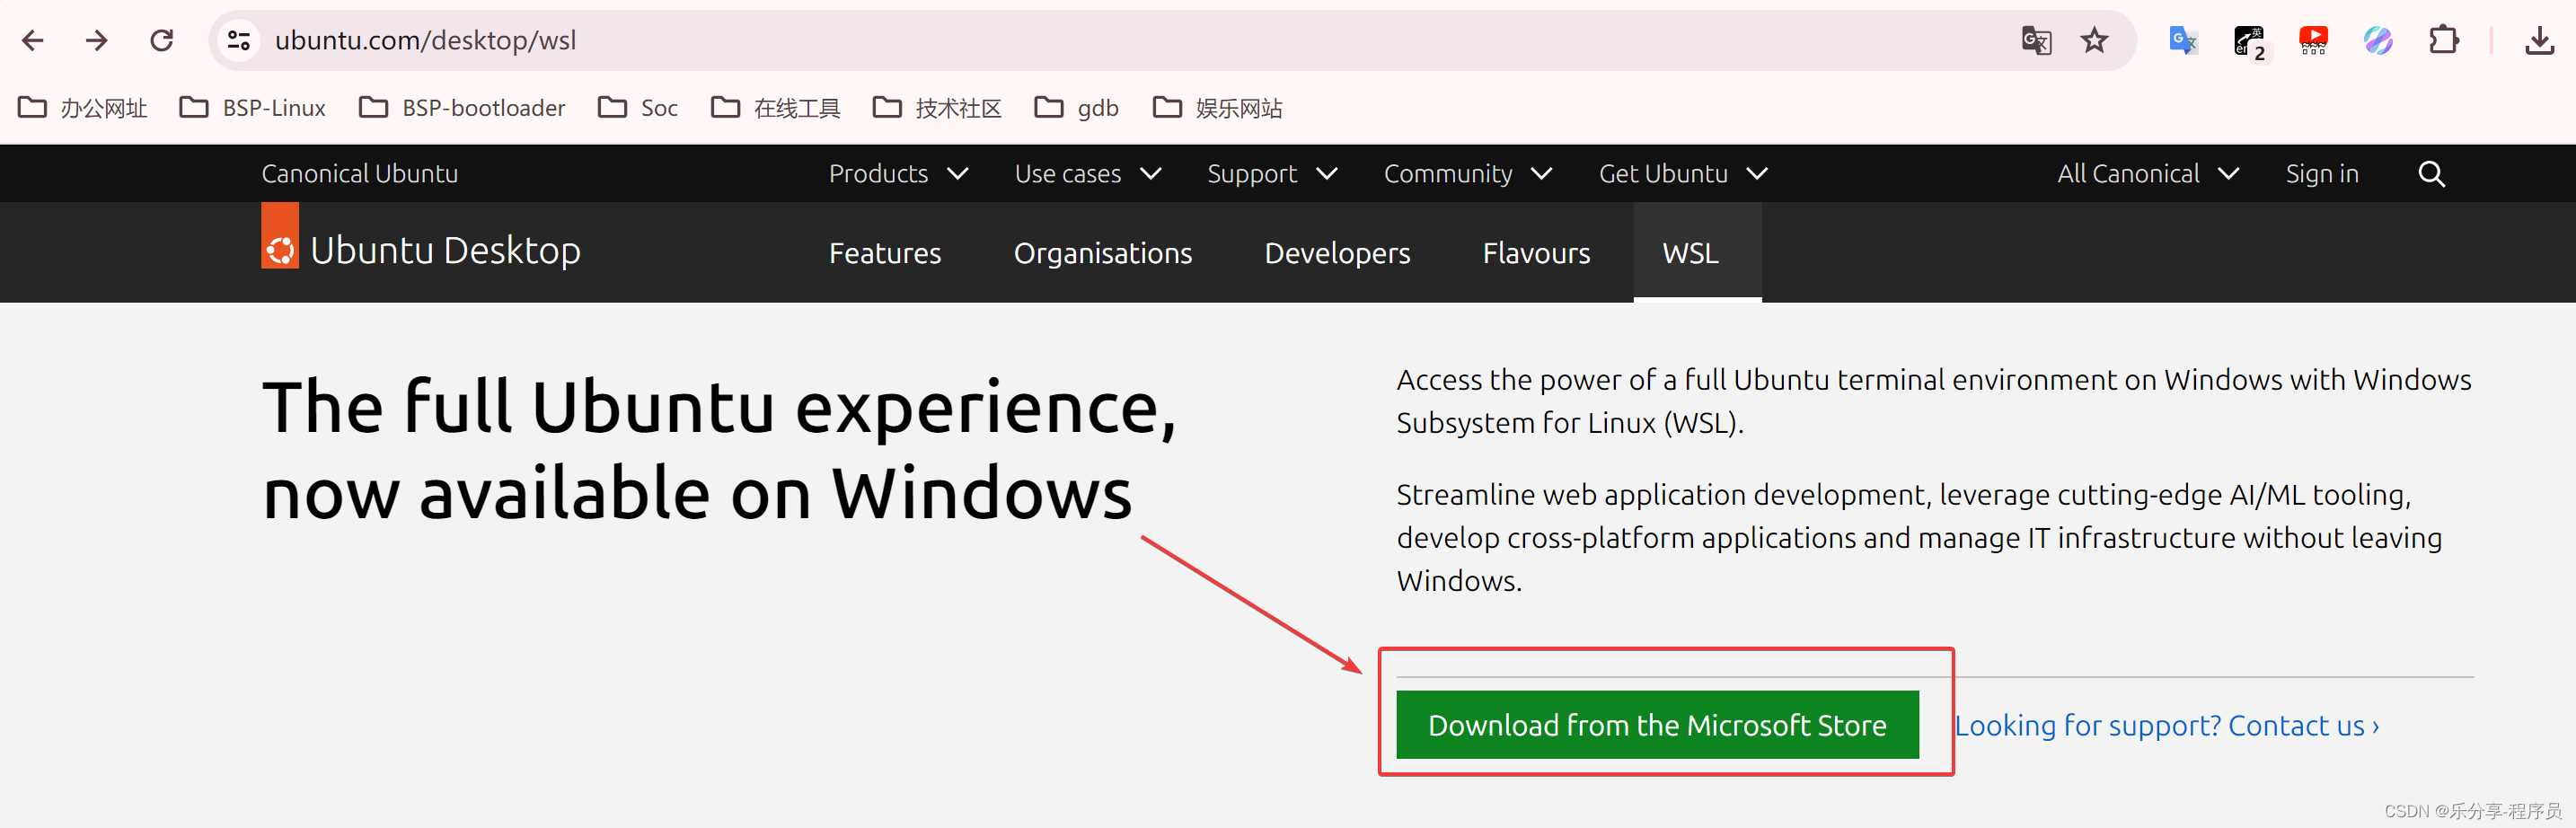The image size is (2576, 828).
Task: Open the Google Translate page icon
Action: coord(2036,40)
